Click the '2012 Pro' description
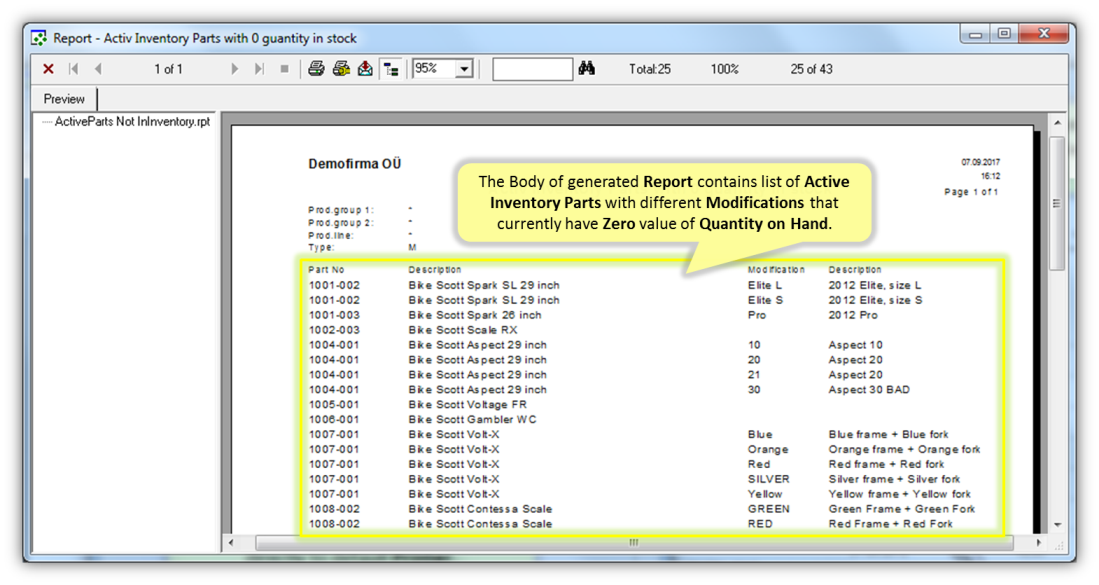The height and width of the screenshot is (585, 1099). click(x=853, y=315)
